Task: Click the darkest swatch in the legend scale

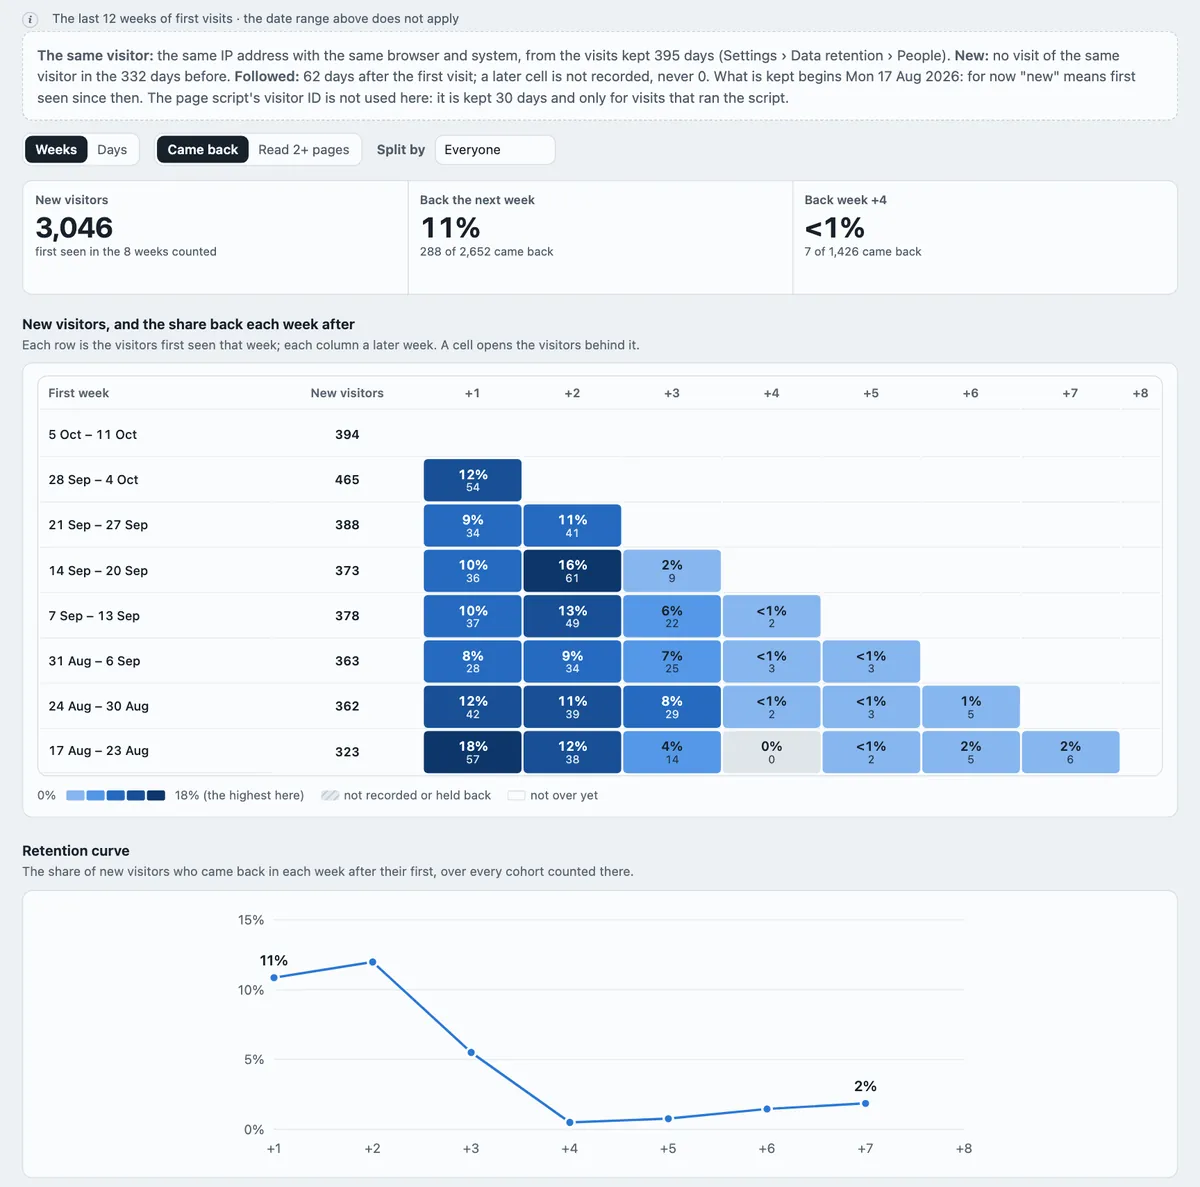Action: click(156, 796)
